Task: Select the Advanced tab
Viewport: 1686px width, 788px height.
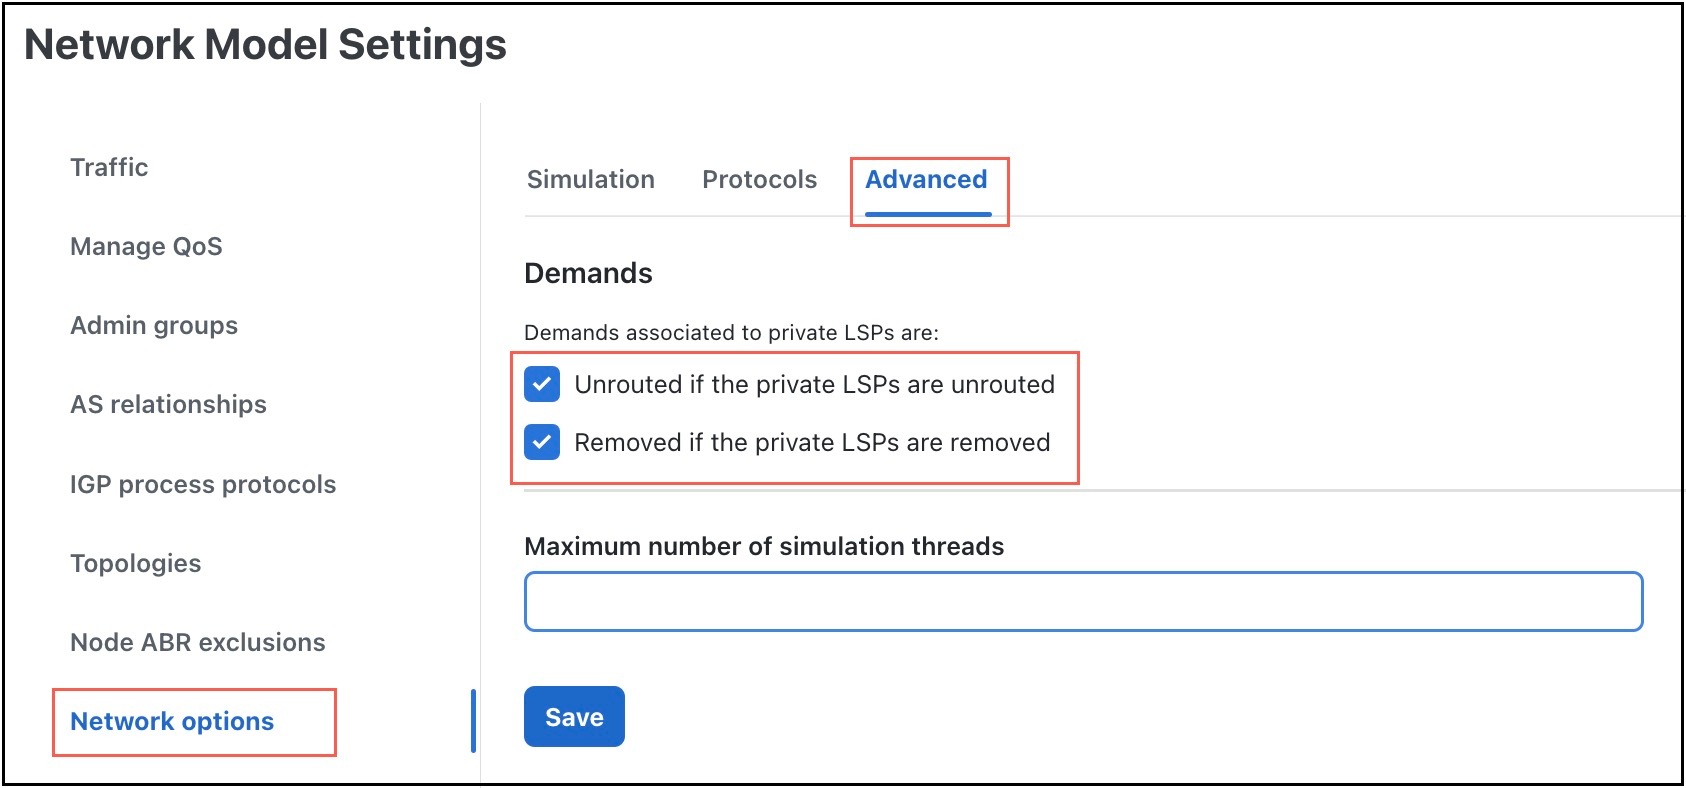Action: point(925,180)
